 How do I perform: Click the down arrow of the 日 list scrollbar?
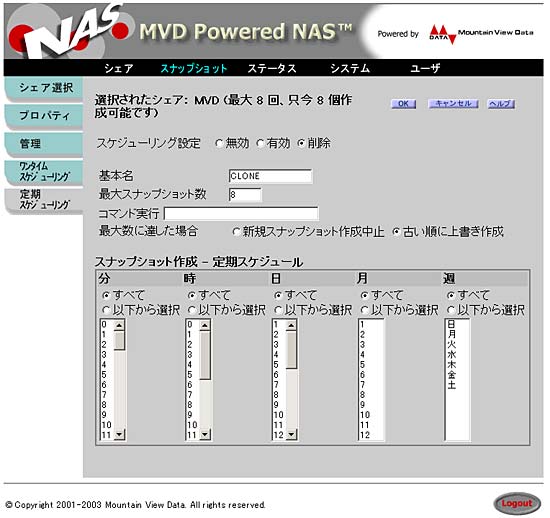click(x=291, y=435)
